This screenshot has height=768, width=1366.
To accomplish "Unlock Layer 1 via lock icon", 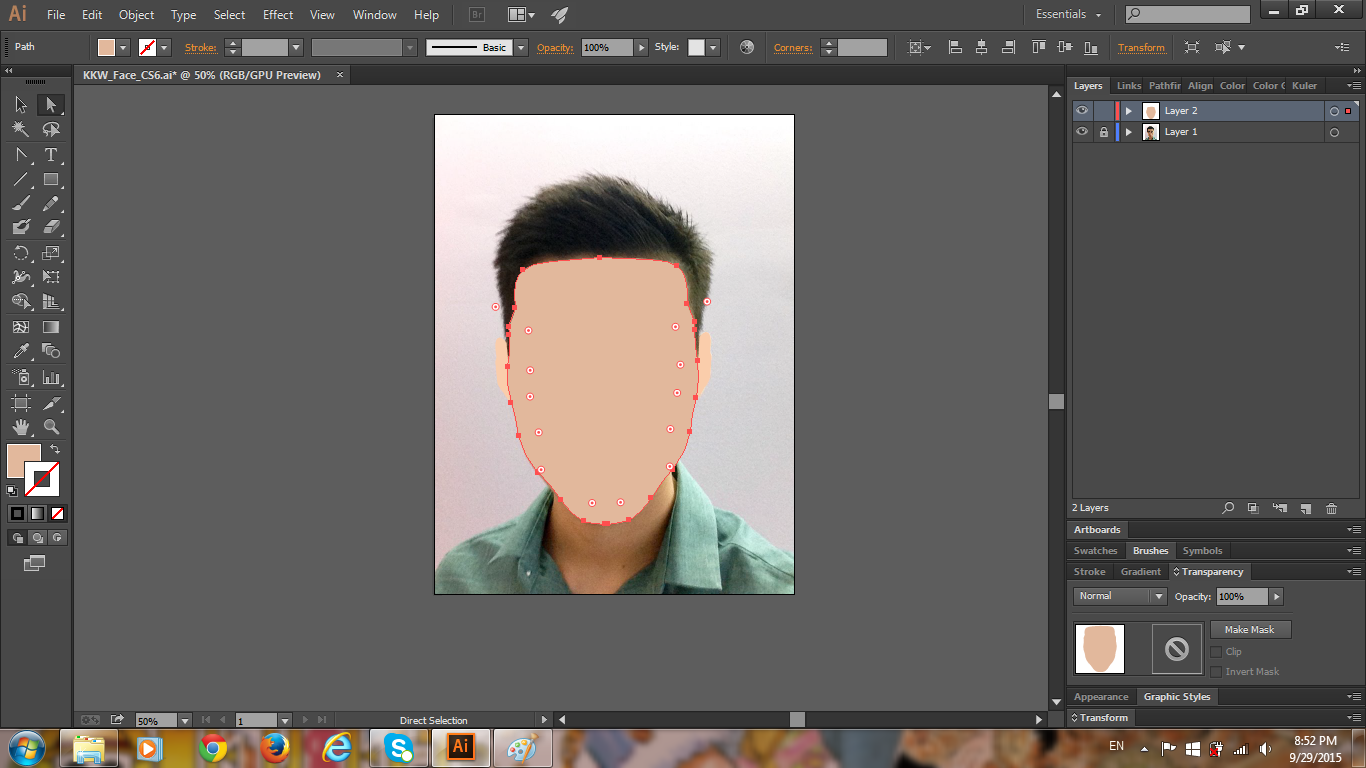I will 1103,132.
